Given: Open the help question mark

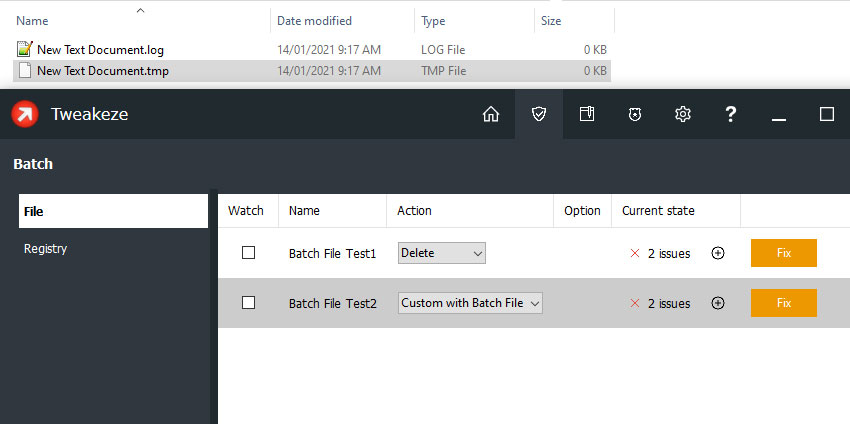Looking at the screenshot, I should click(730, 114).
